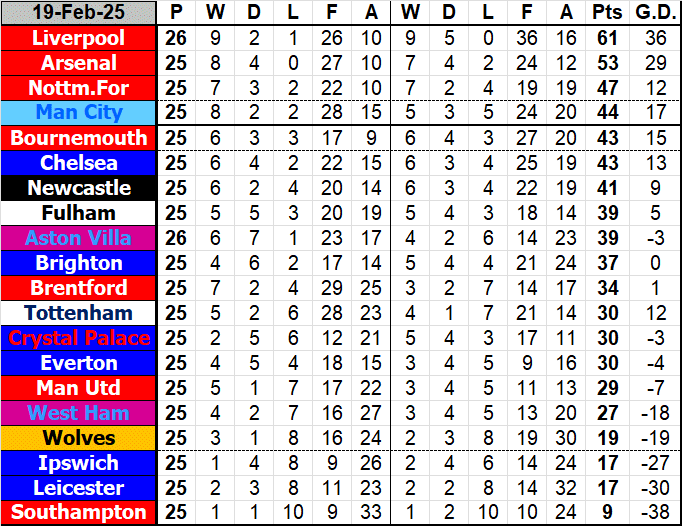The image size is (682, 526).
Task: Select the G.D. column header
Action: pyautogui.click(x=655, y=13)
